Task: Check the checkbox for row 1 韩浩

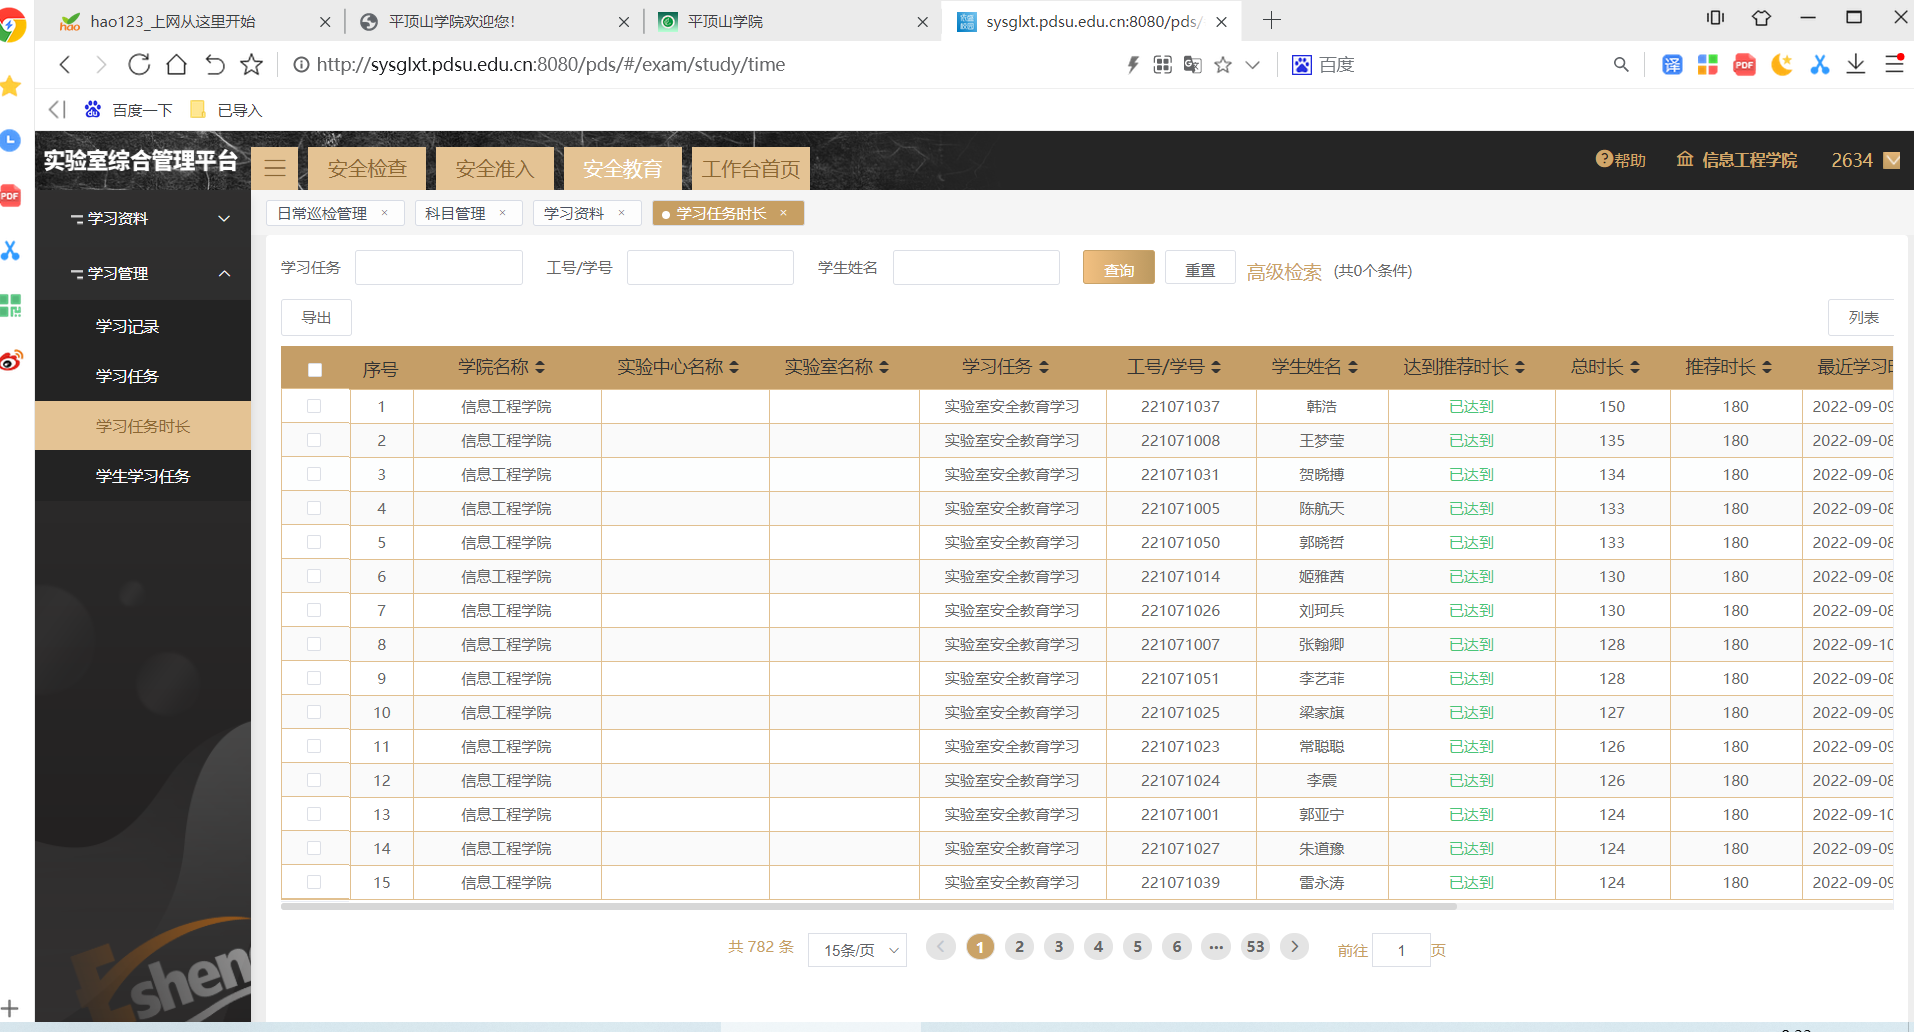Action: point(314,406)
